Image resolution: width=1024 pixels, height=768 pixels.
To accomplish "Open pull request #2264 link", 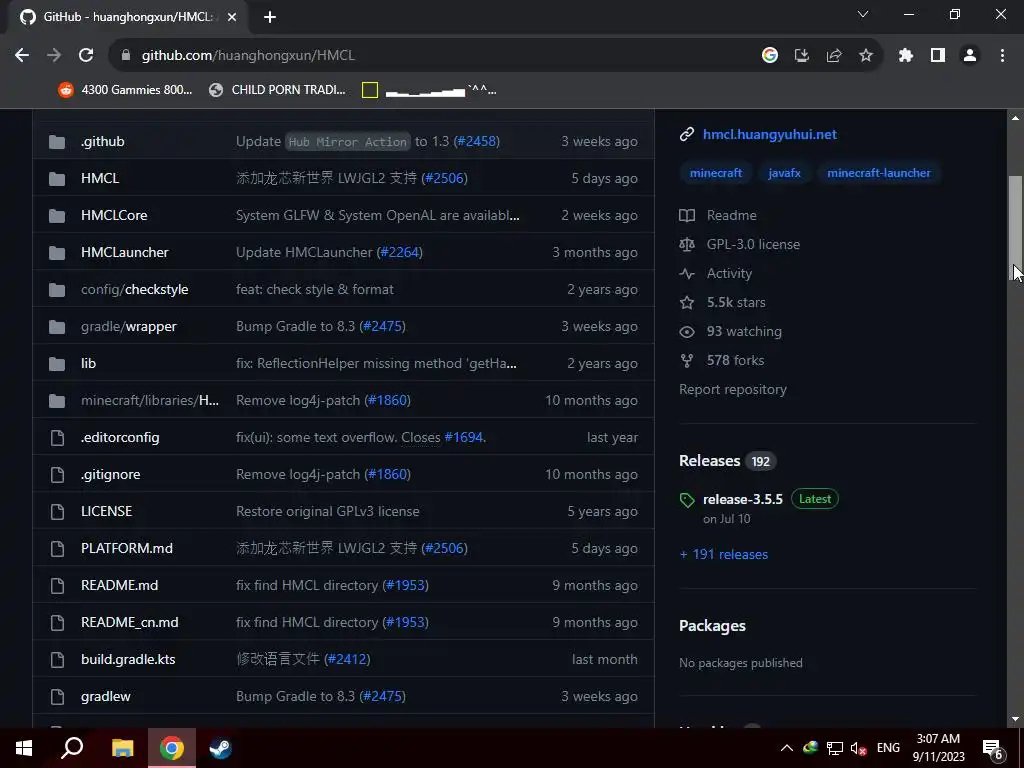I will [x=400, y=253].
